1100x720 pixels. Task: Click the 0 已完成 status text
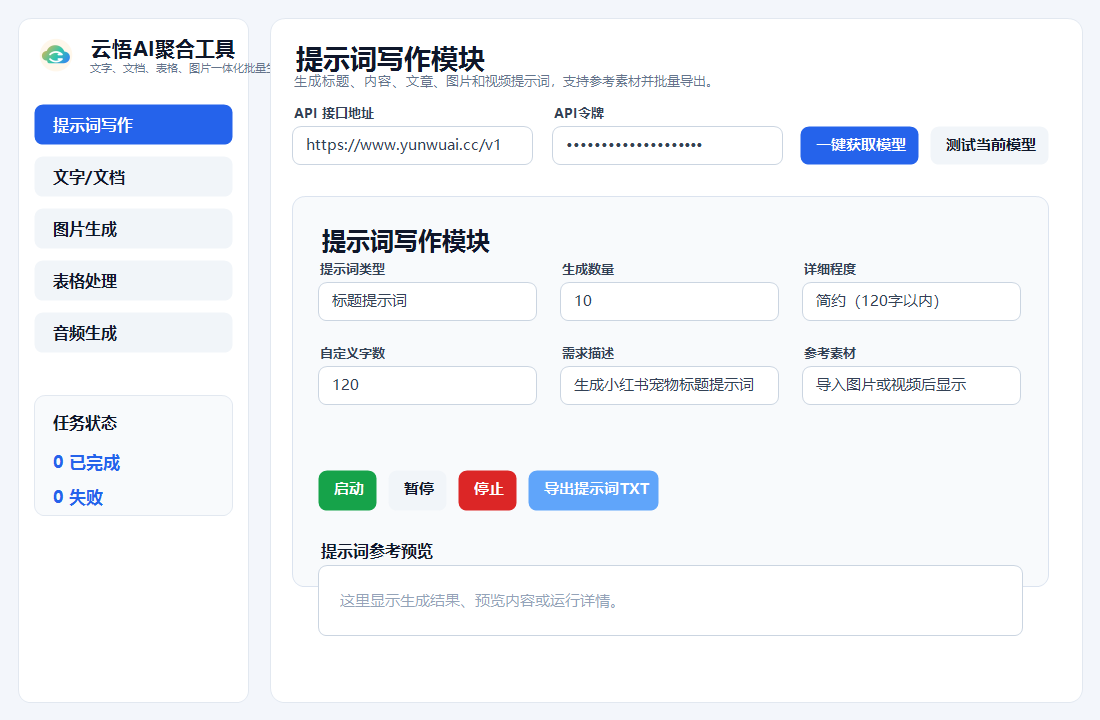click(x=86, y=462)
